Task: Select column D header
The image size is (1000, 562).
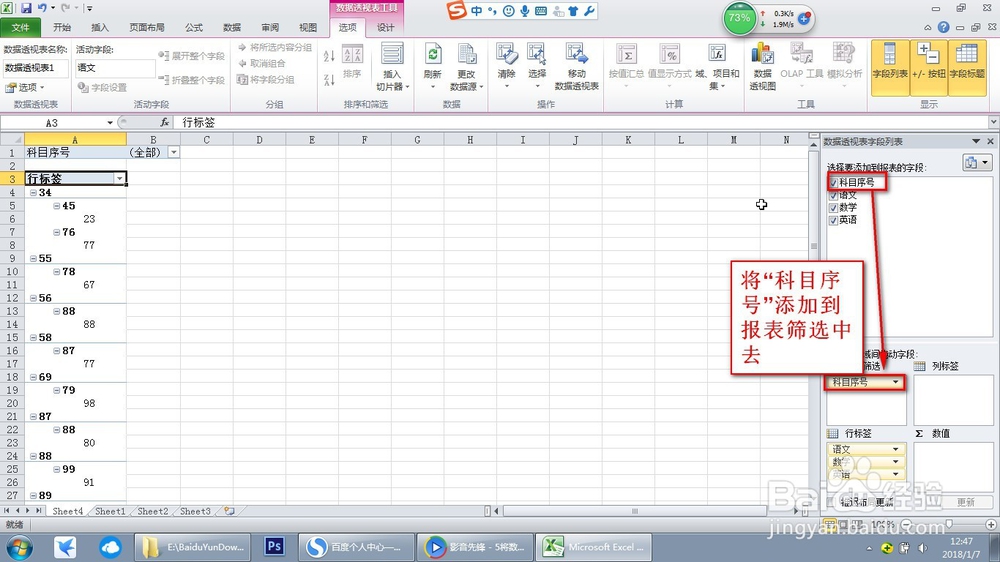Action: pyautogui.click(x=259, y=140)
